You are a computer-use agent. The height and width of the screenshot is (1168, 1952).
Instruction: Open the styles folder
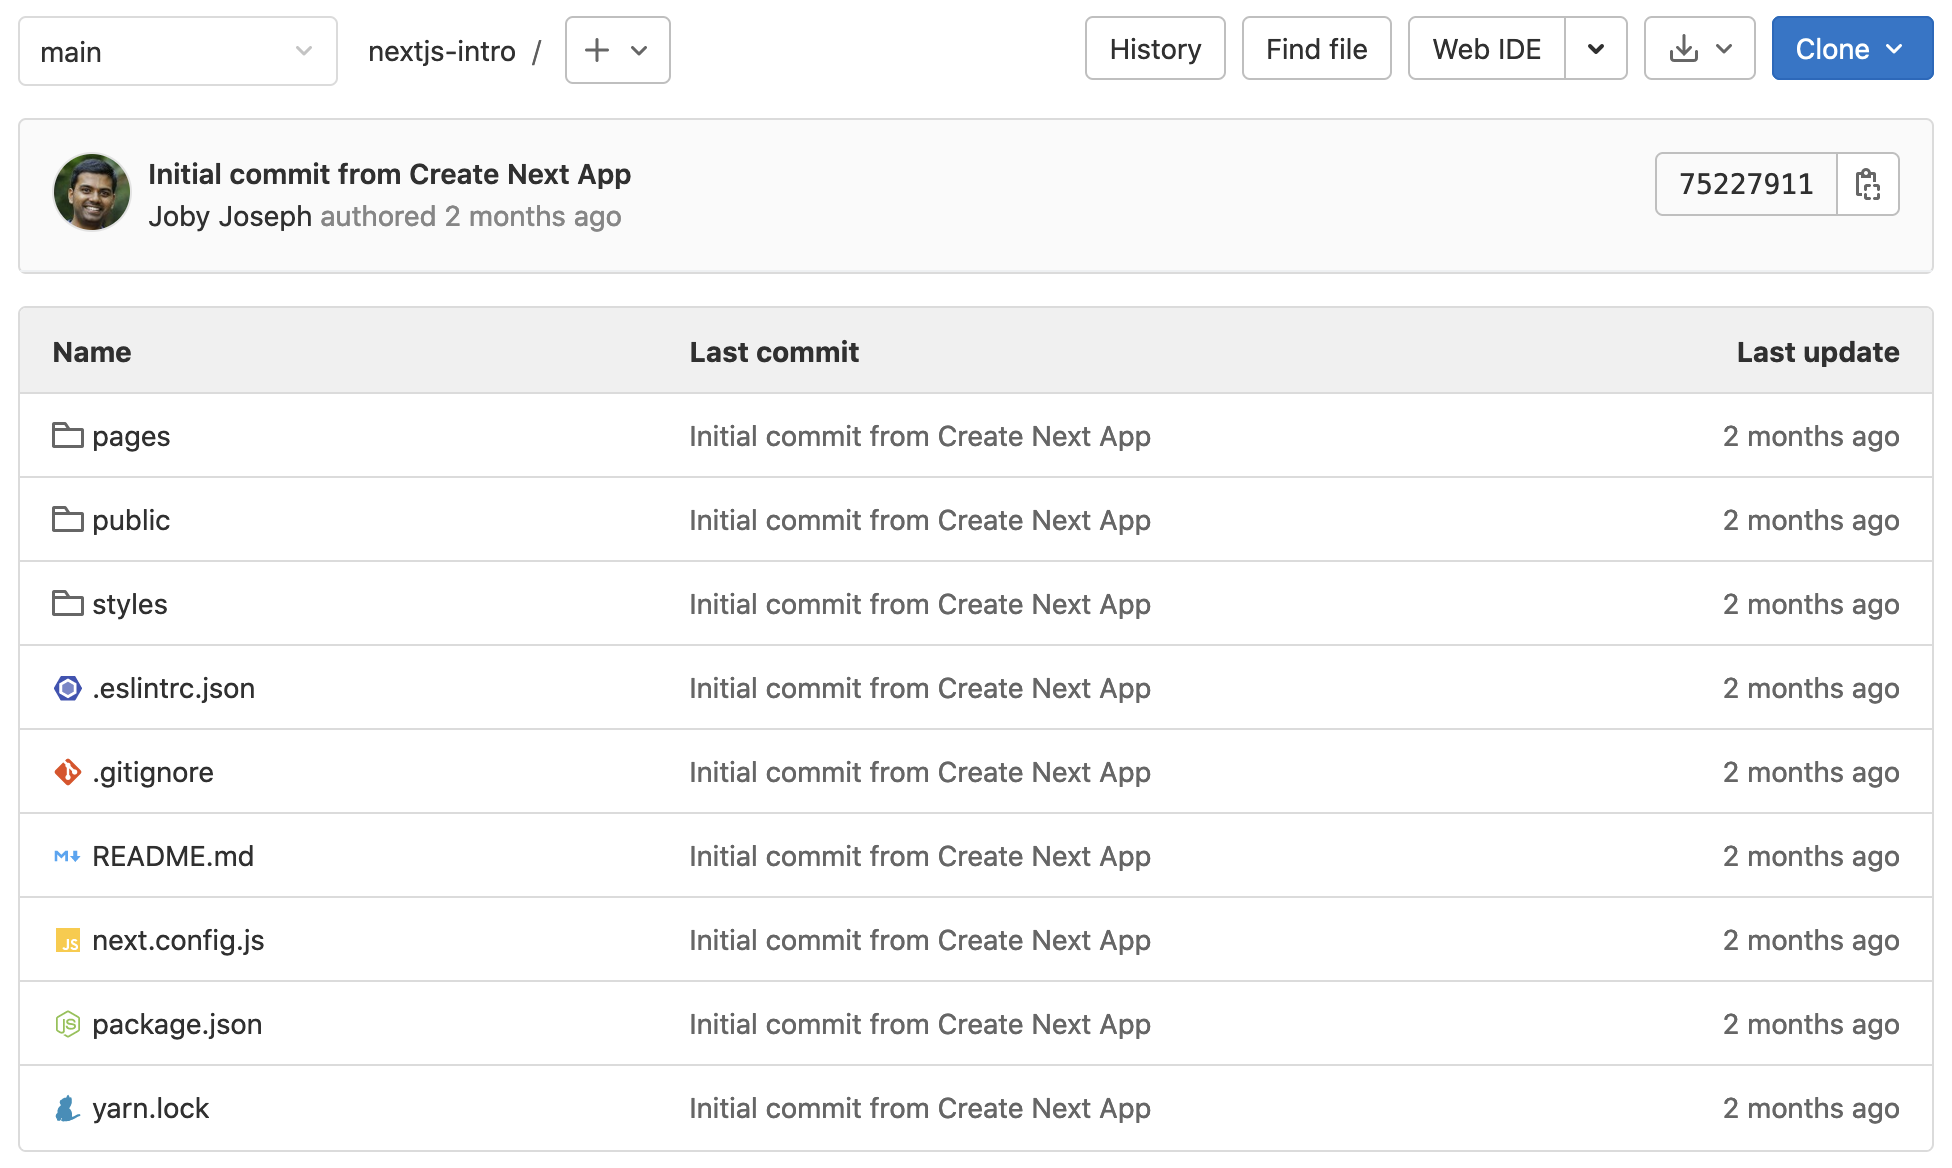click(x=129, y=604)
